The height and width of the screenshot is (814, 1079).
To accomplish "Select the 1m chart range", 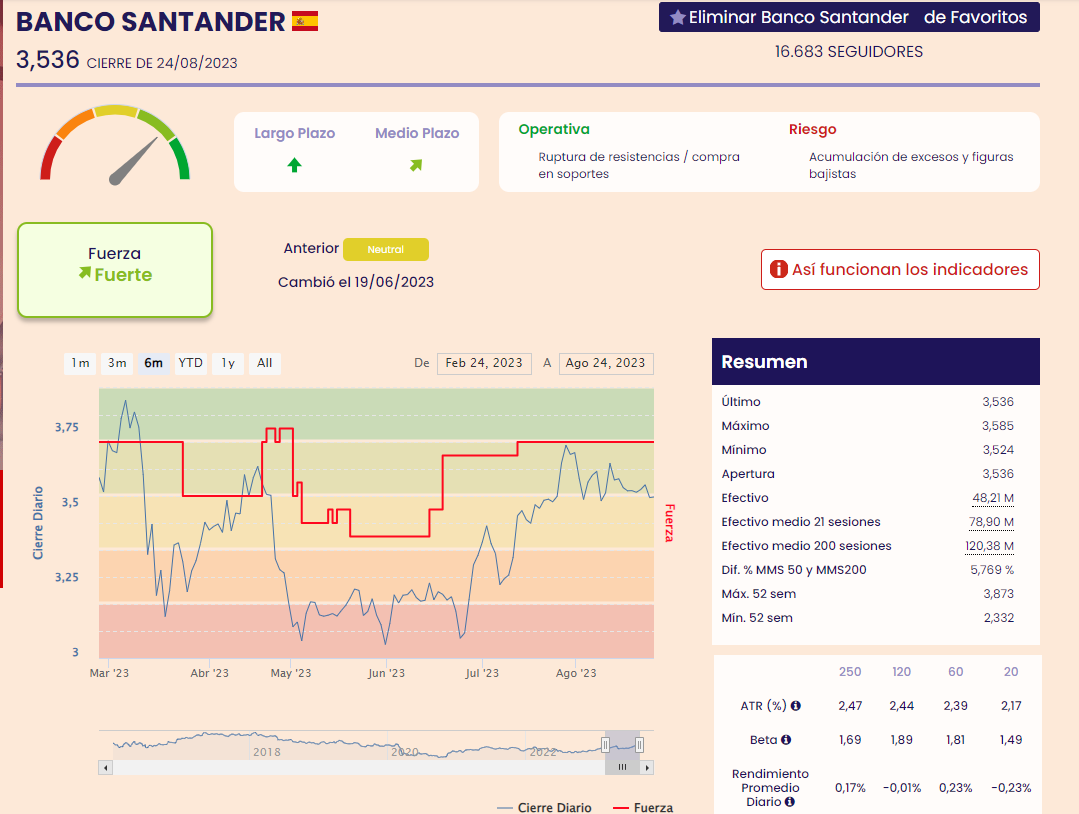I will pyautogui.click(x=80, y=363).
